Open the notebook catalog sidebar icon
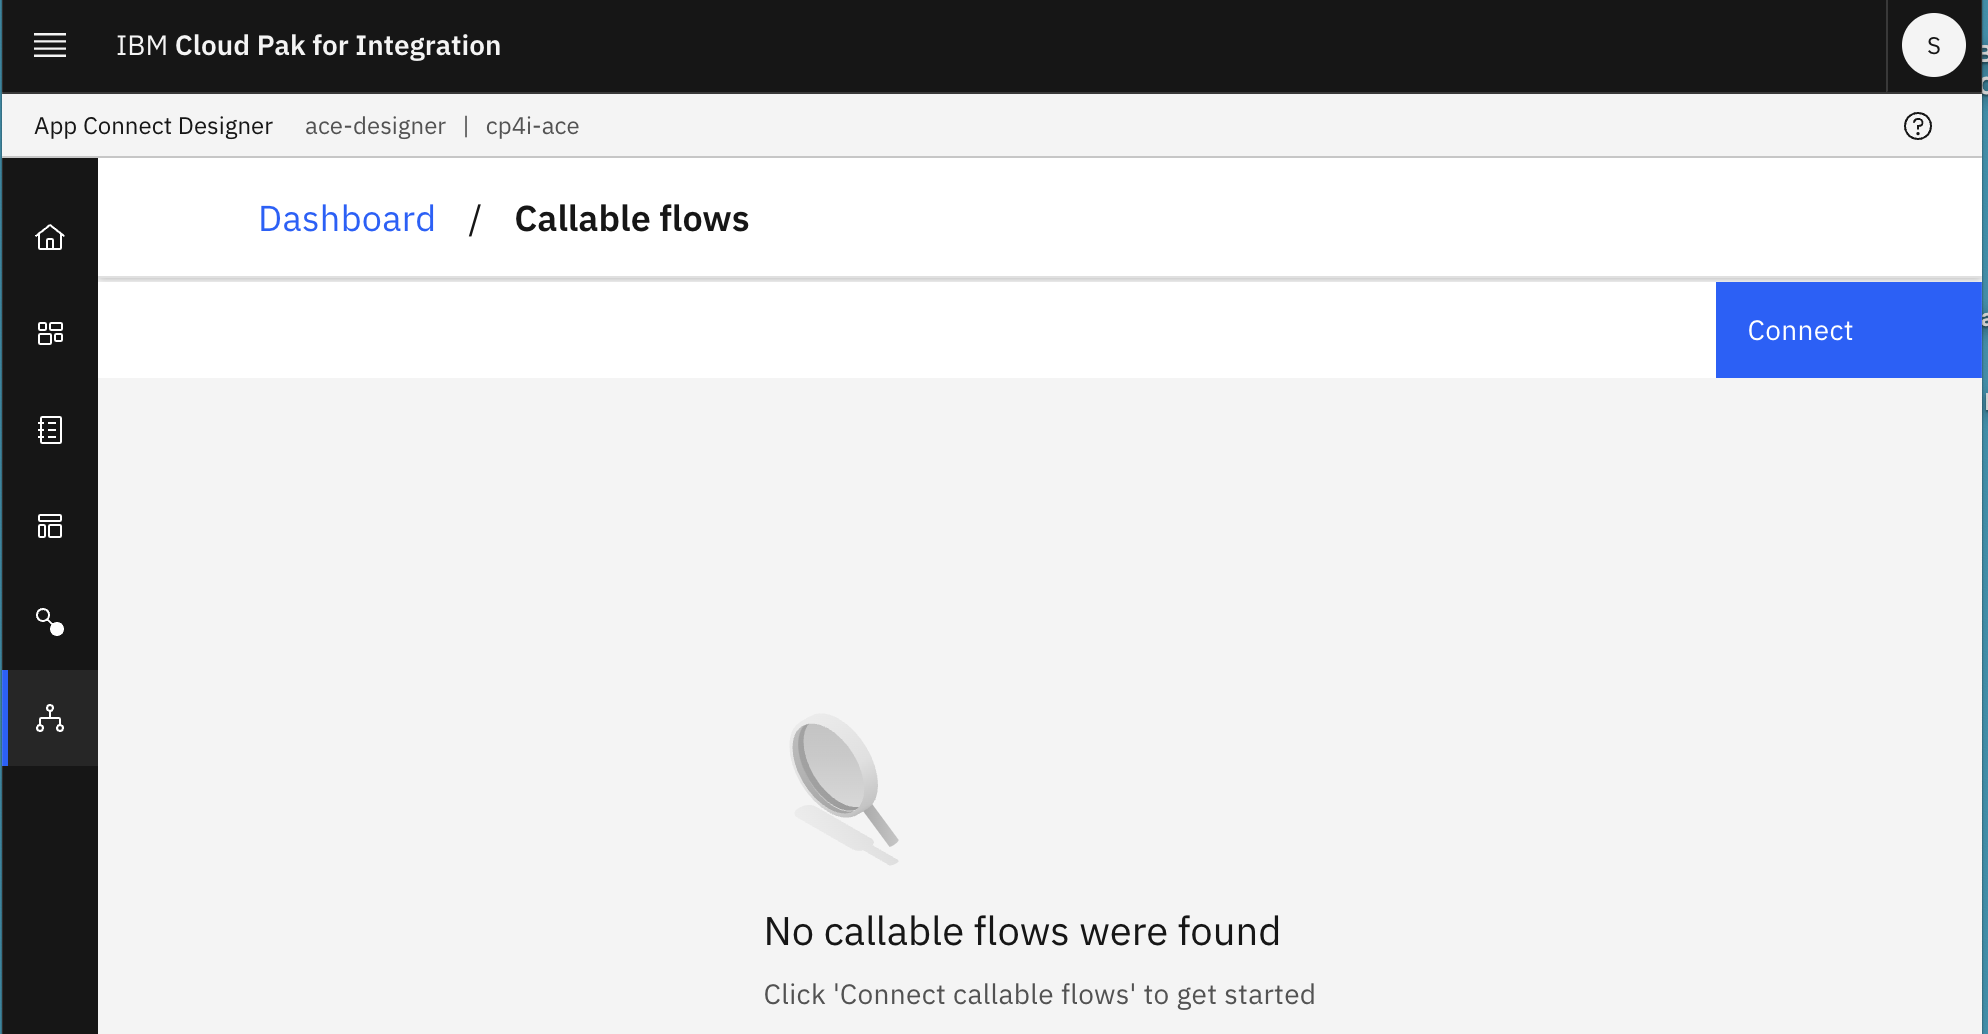The height and width of the screenshot is (1034, 1988). 50,430
